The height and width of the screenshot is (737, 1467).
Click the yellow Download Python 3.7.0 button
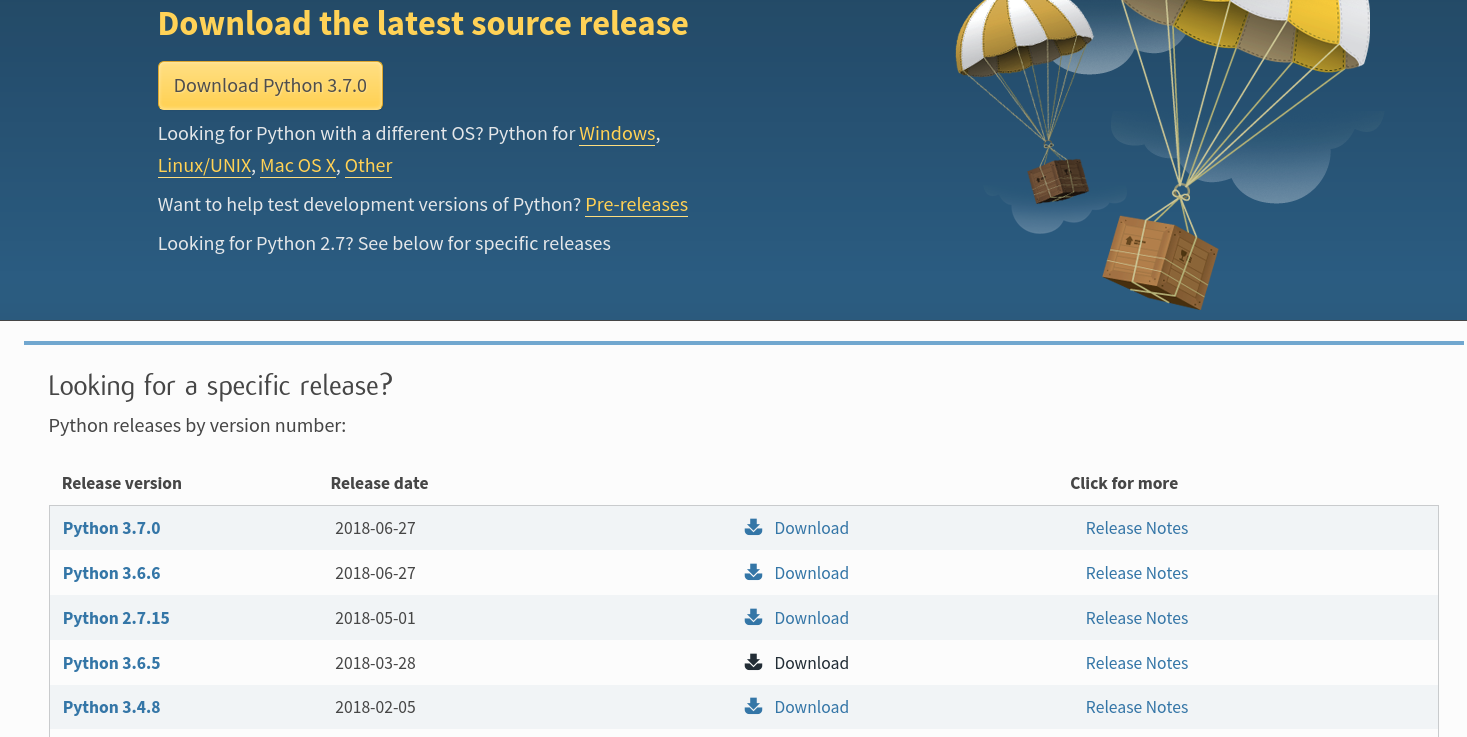270,86
